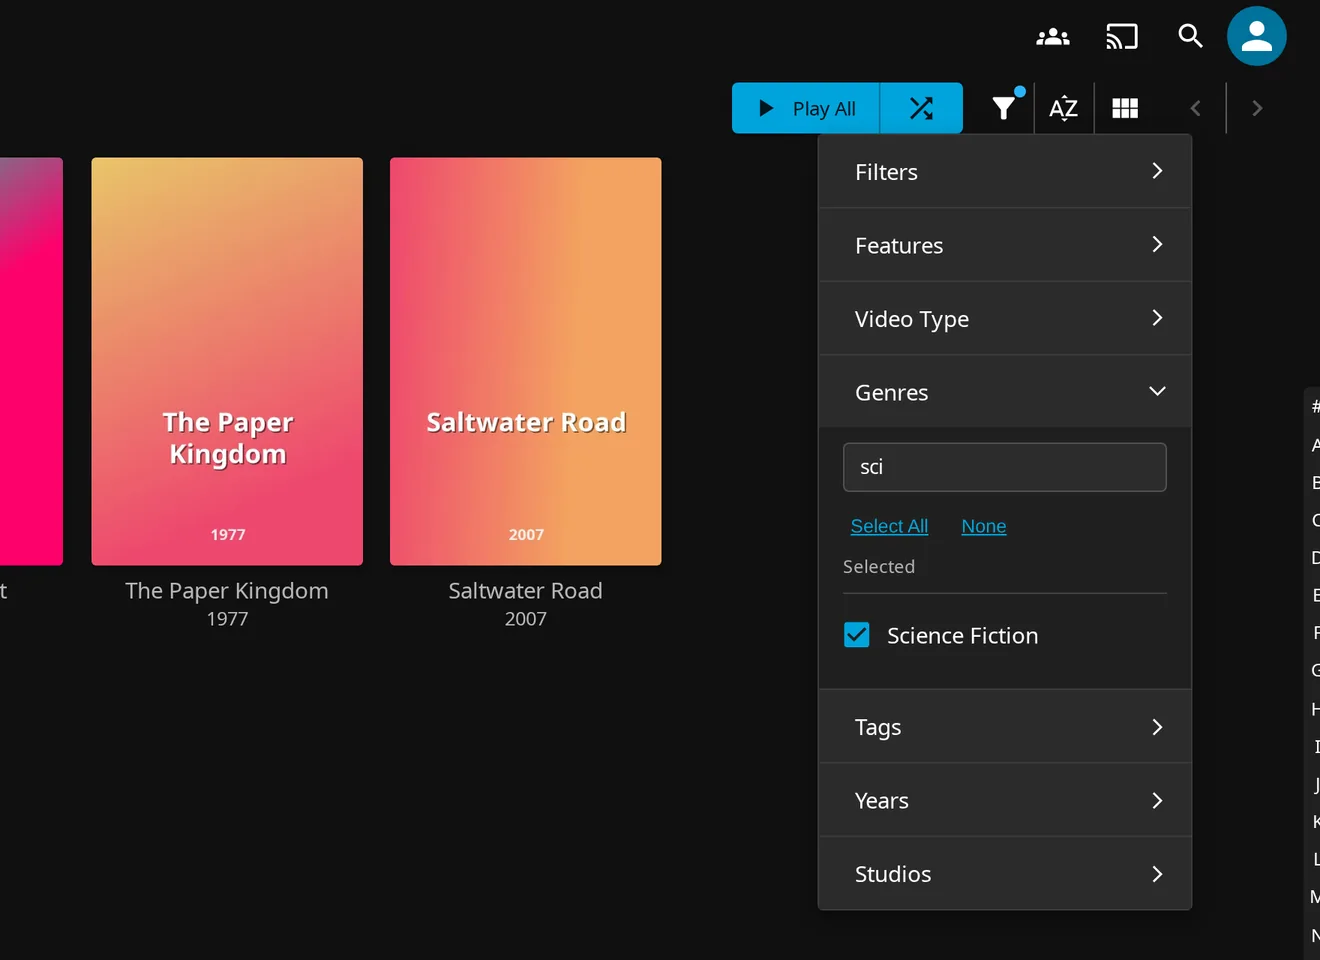1320x960 pixels.
Task: Click the Saltwater Road title below the poster
Action: point(526,591)
